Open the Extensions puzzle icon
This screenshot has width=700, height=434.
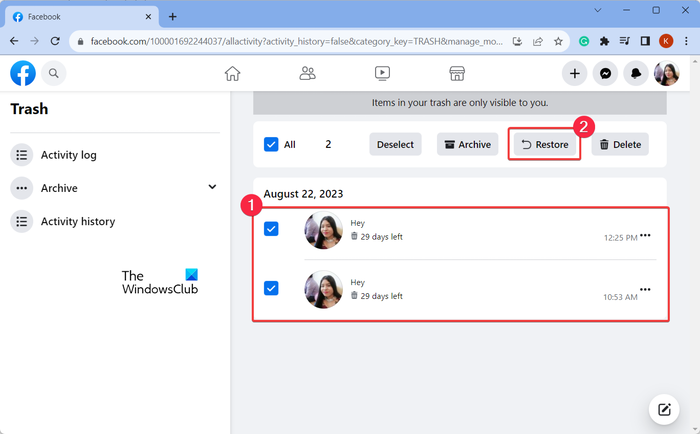[604, 41]
